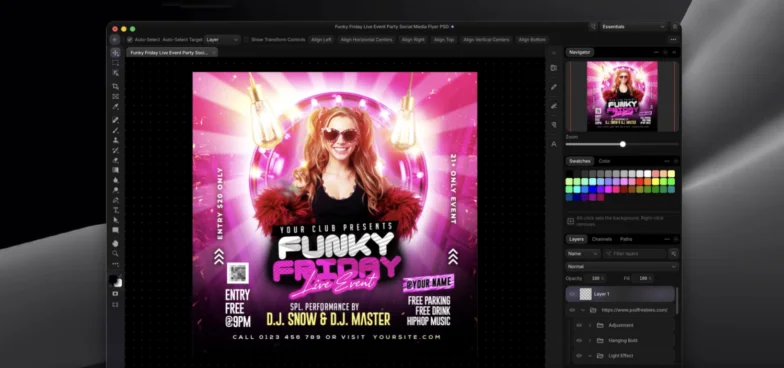
Task: Open Navigator panel options menu
Action: [656, 52]
